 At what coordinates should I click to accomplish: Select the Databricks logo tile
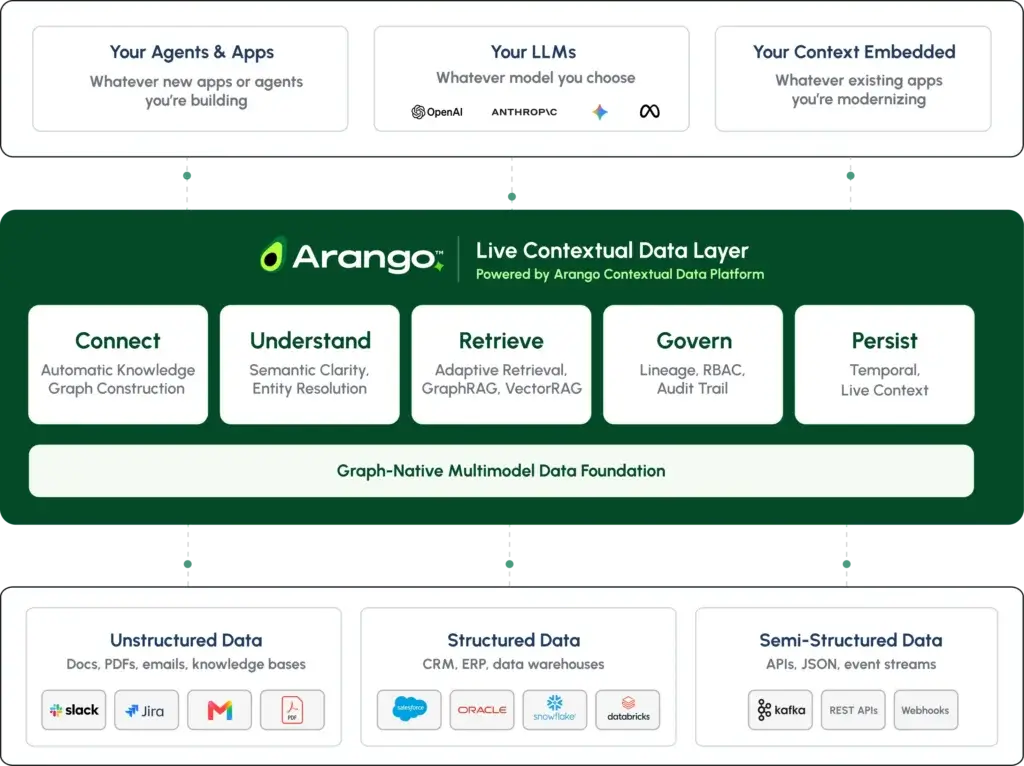tap(628, 710)
